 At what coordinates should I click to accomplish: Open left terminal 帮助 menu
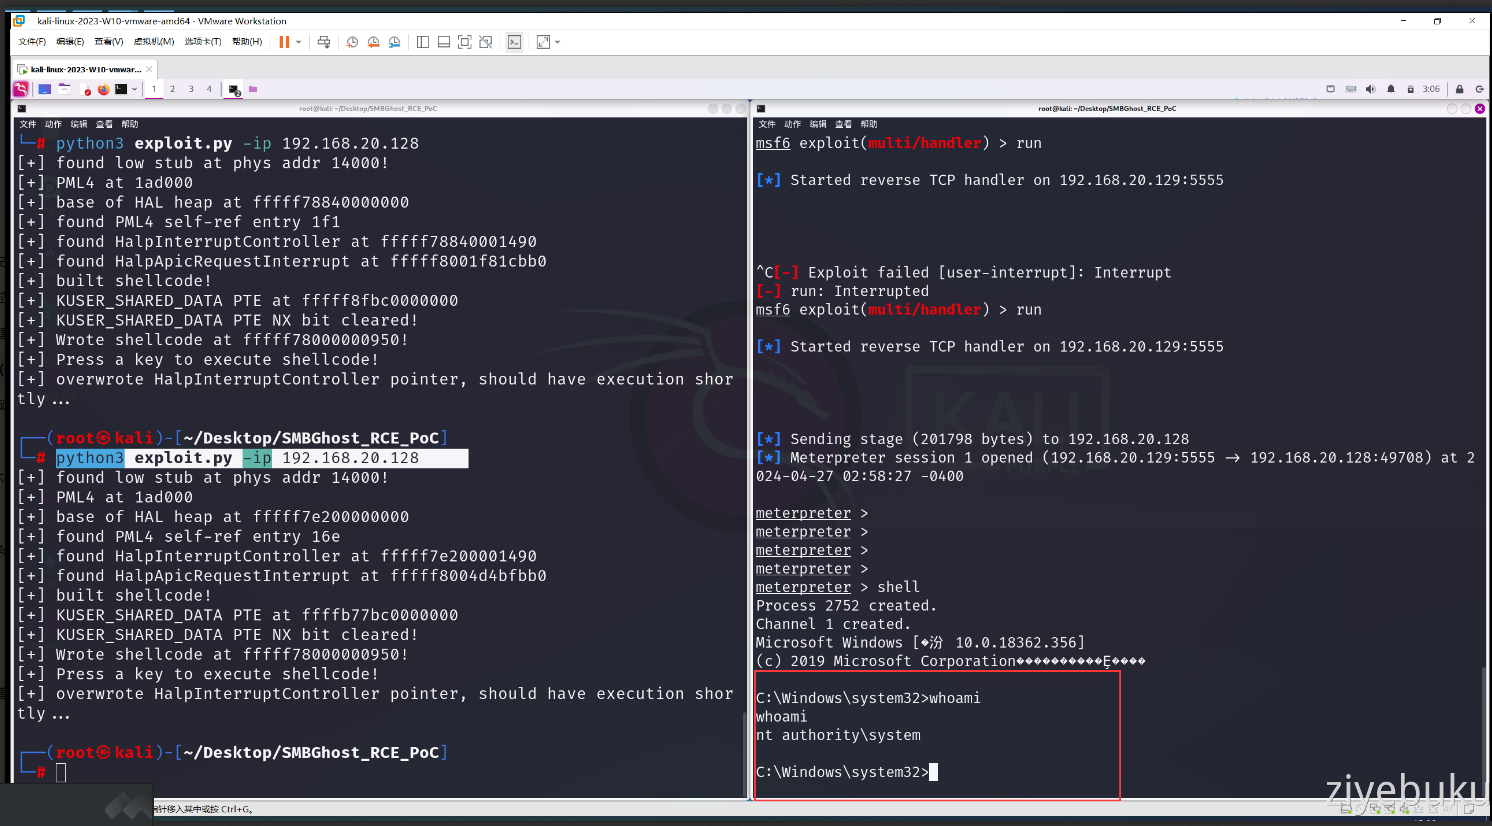click(x=130, y=125)
